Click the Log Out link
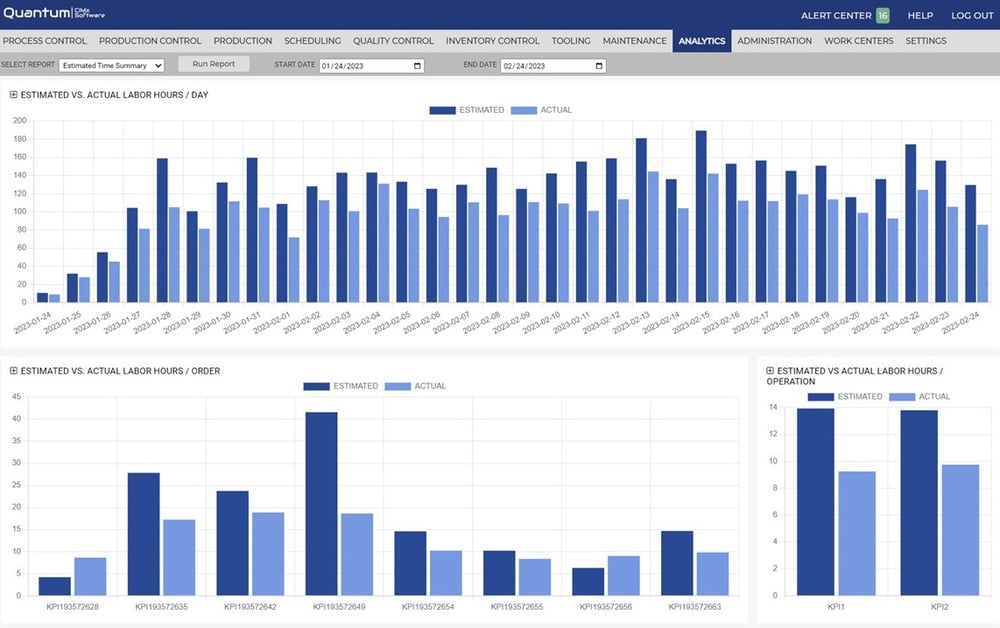This screenshot has height=628, width=1000. coord(971,15)
